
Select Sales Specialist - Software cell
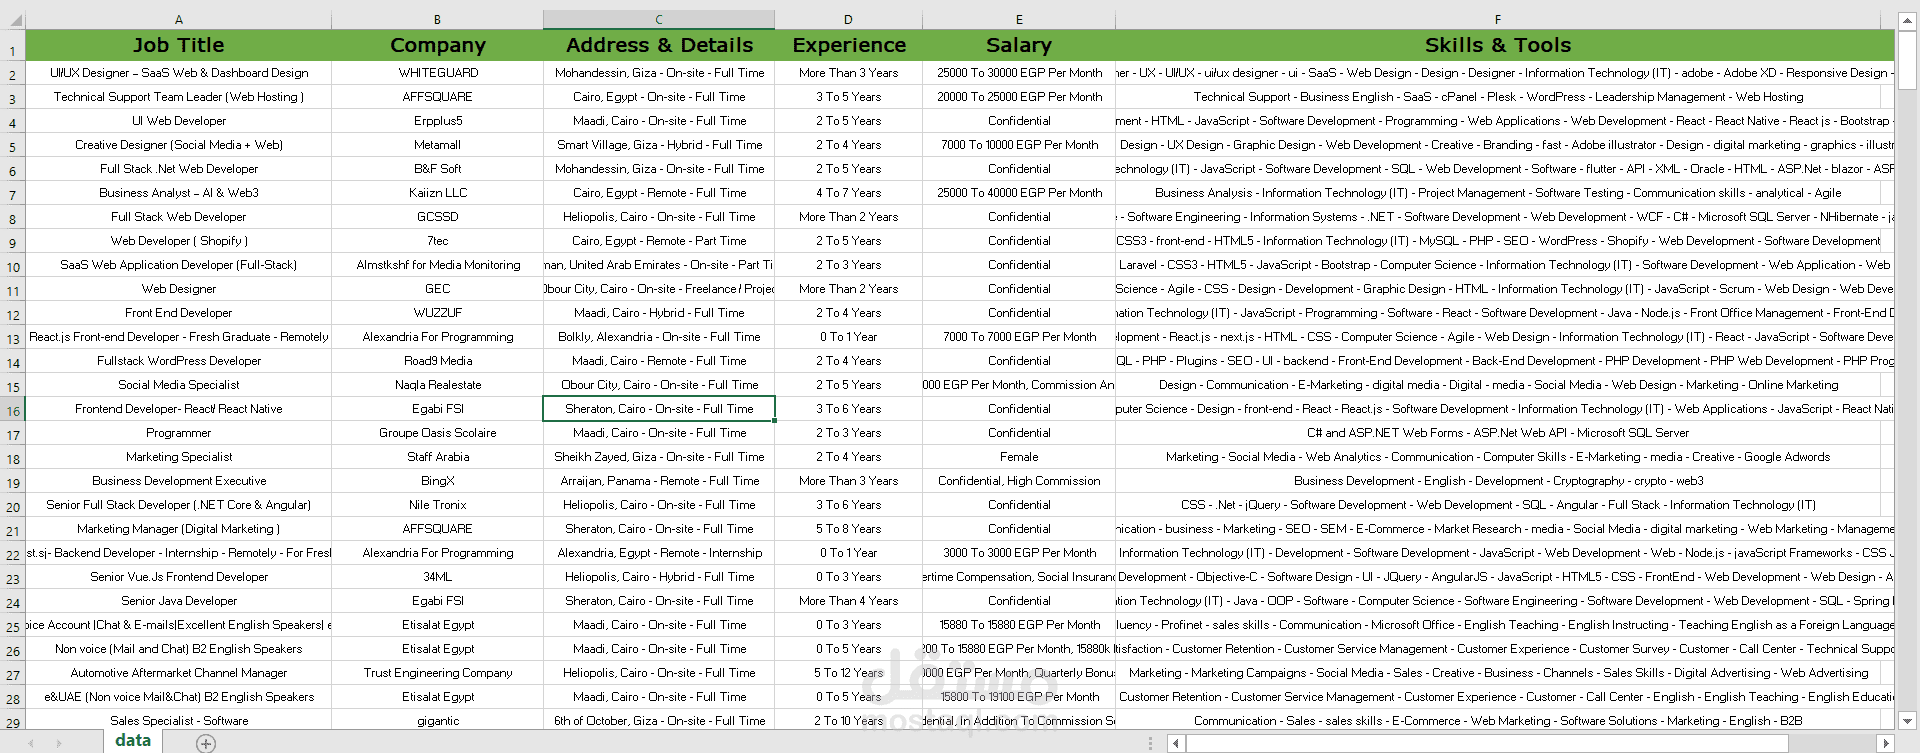(179, 721)
